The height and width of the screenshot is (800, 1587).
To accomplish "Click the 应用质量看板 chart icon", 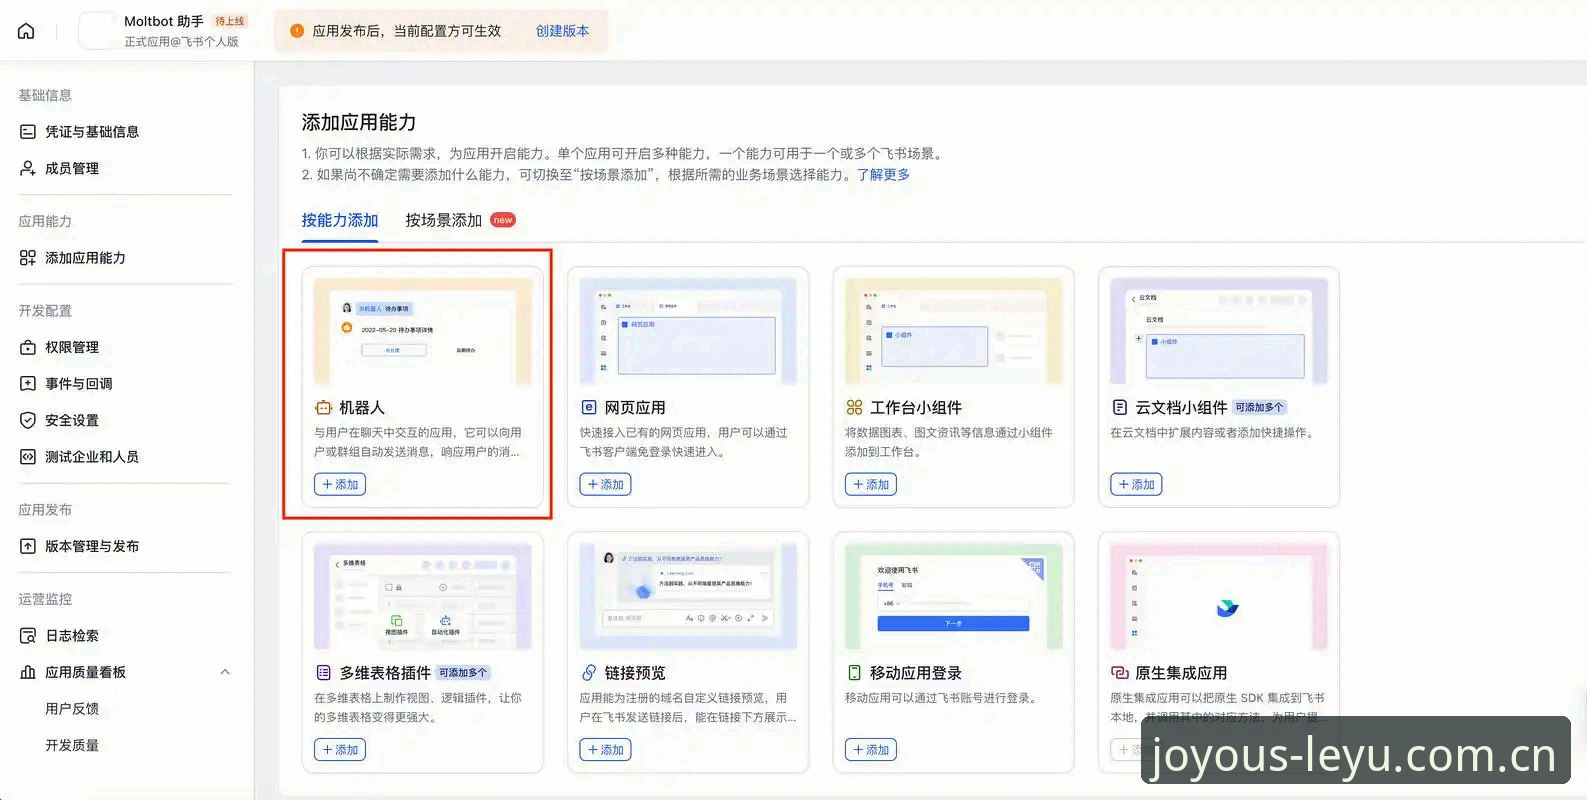I will point(28,672).
